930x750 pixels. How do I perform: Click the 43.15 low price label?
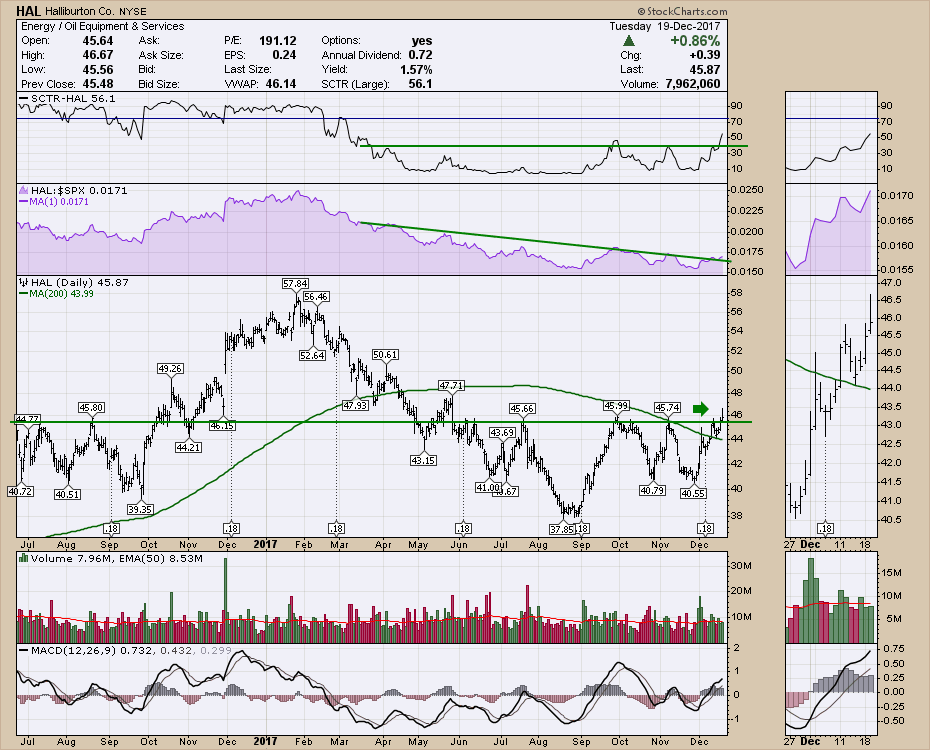(x=423, y=460)
